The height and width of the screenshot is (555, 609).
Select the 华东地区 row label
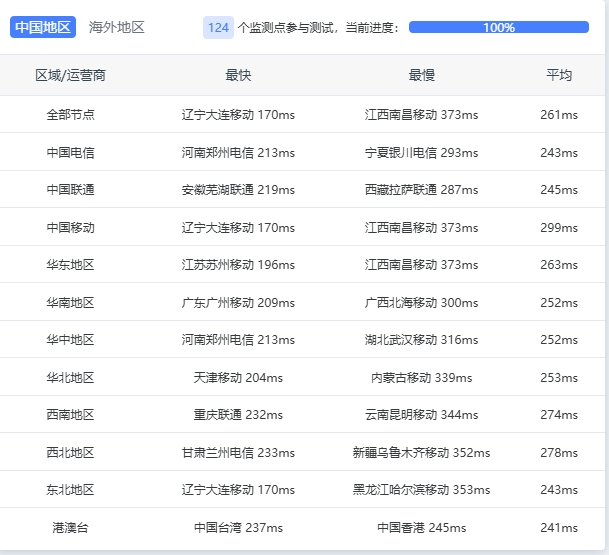pyautogui.click(x=70, y=264)
